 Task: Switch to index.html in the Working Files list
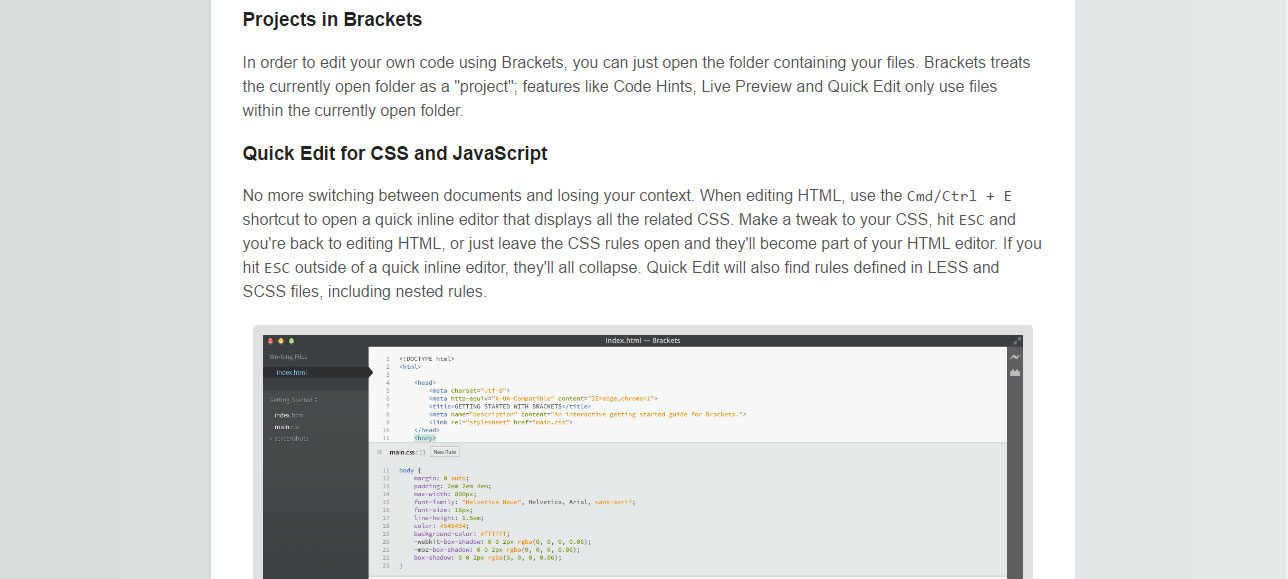291,370
